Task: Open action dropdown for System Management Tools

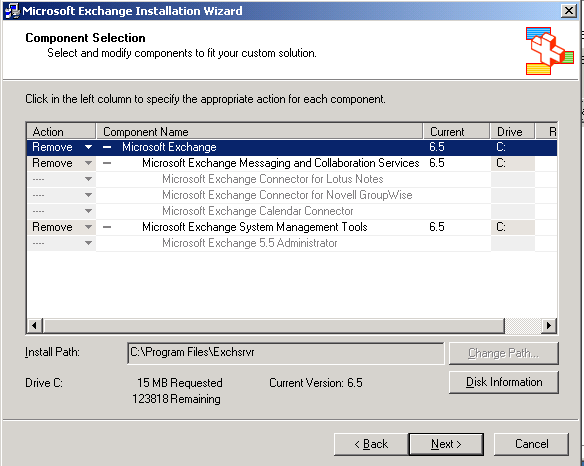Action: click(x=88, y=227)
